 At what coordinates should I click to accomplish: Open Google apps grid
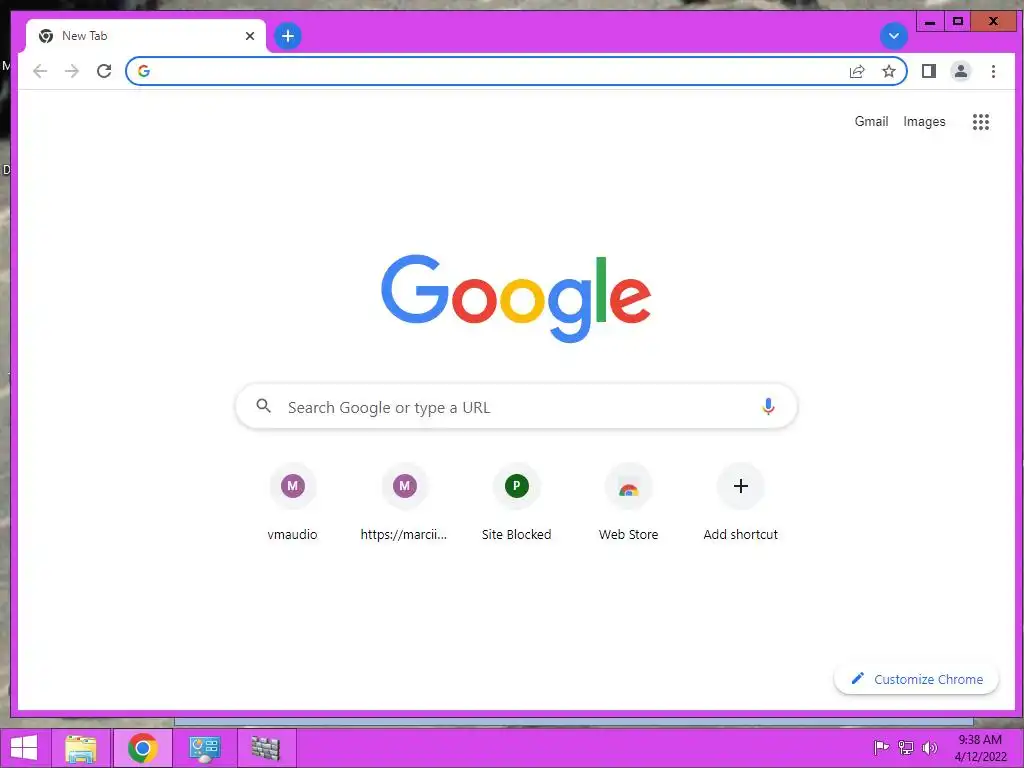coord(980,121)
